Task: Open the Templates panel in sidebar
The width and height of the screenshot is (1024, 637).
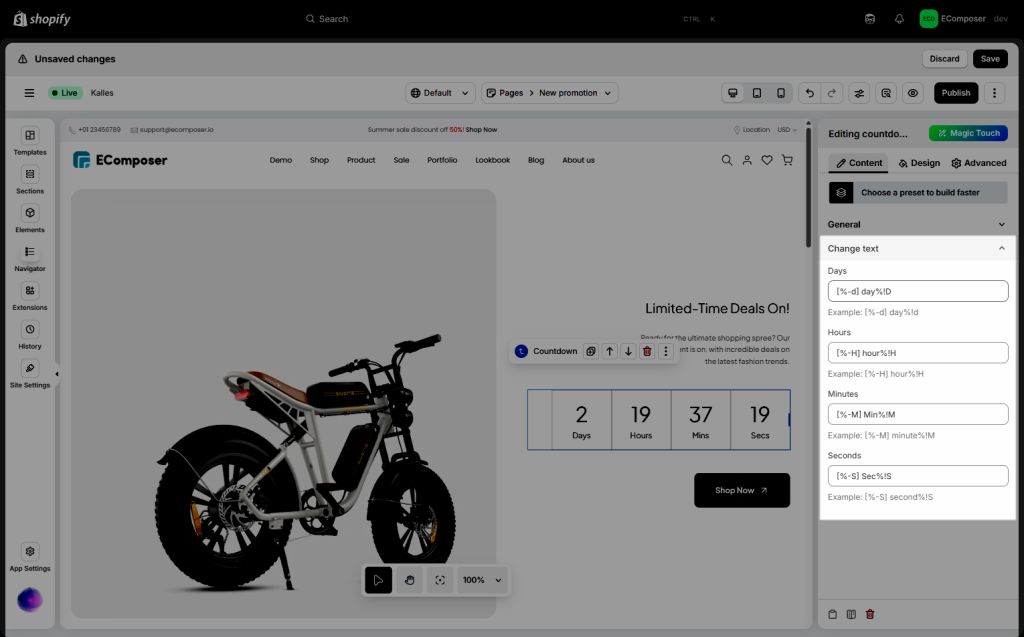Action: tap(30, 136)
